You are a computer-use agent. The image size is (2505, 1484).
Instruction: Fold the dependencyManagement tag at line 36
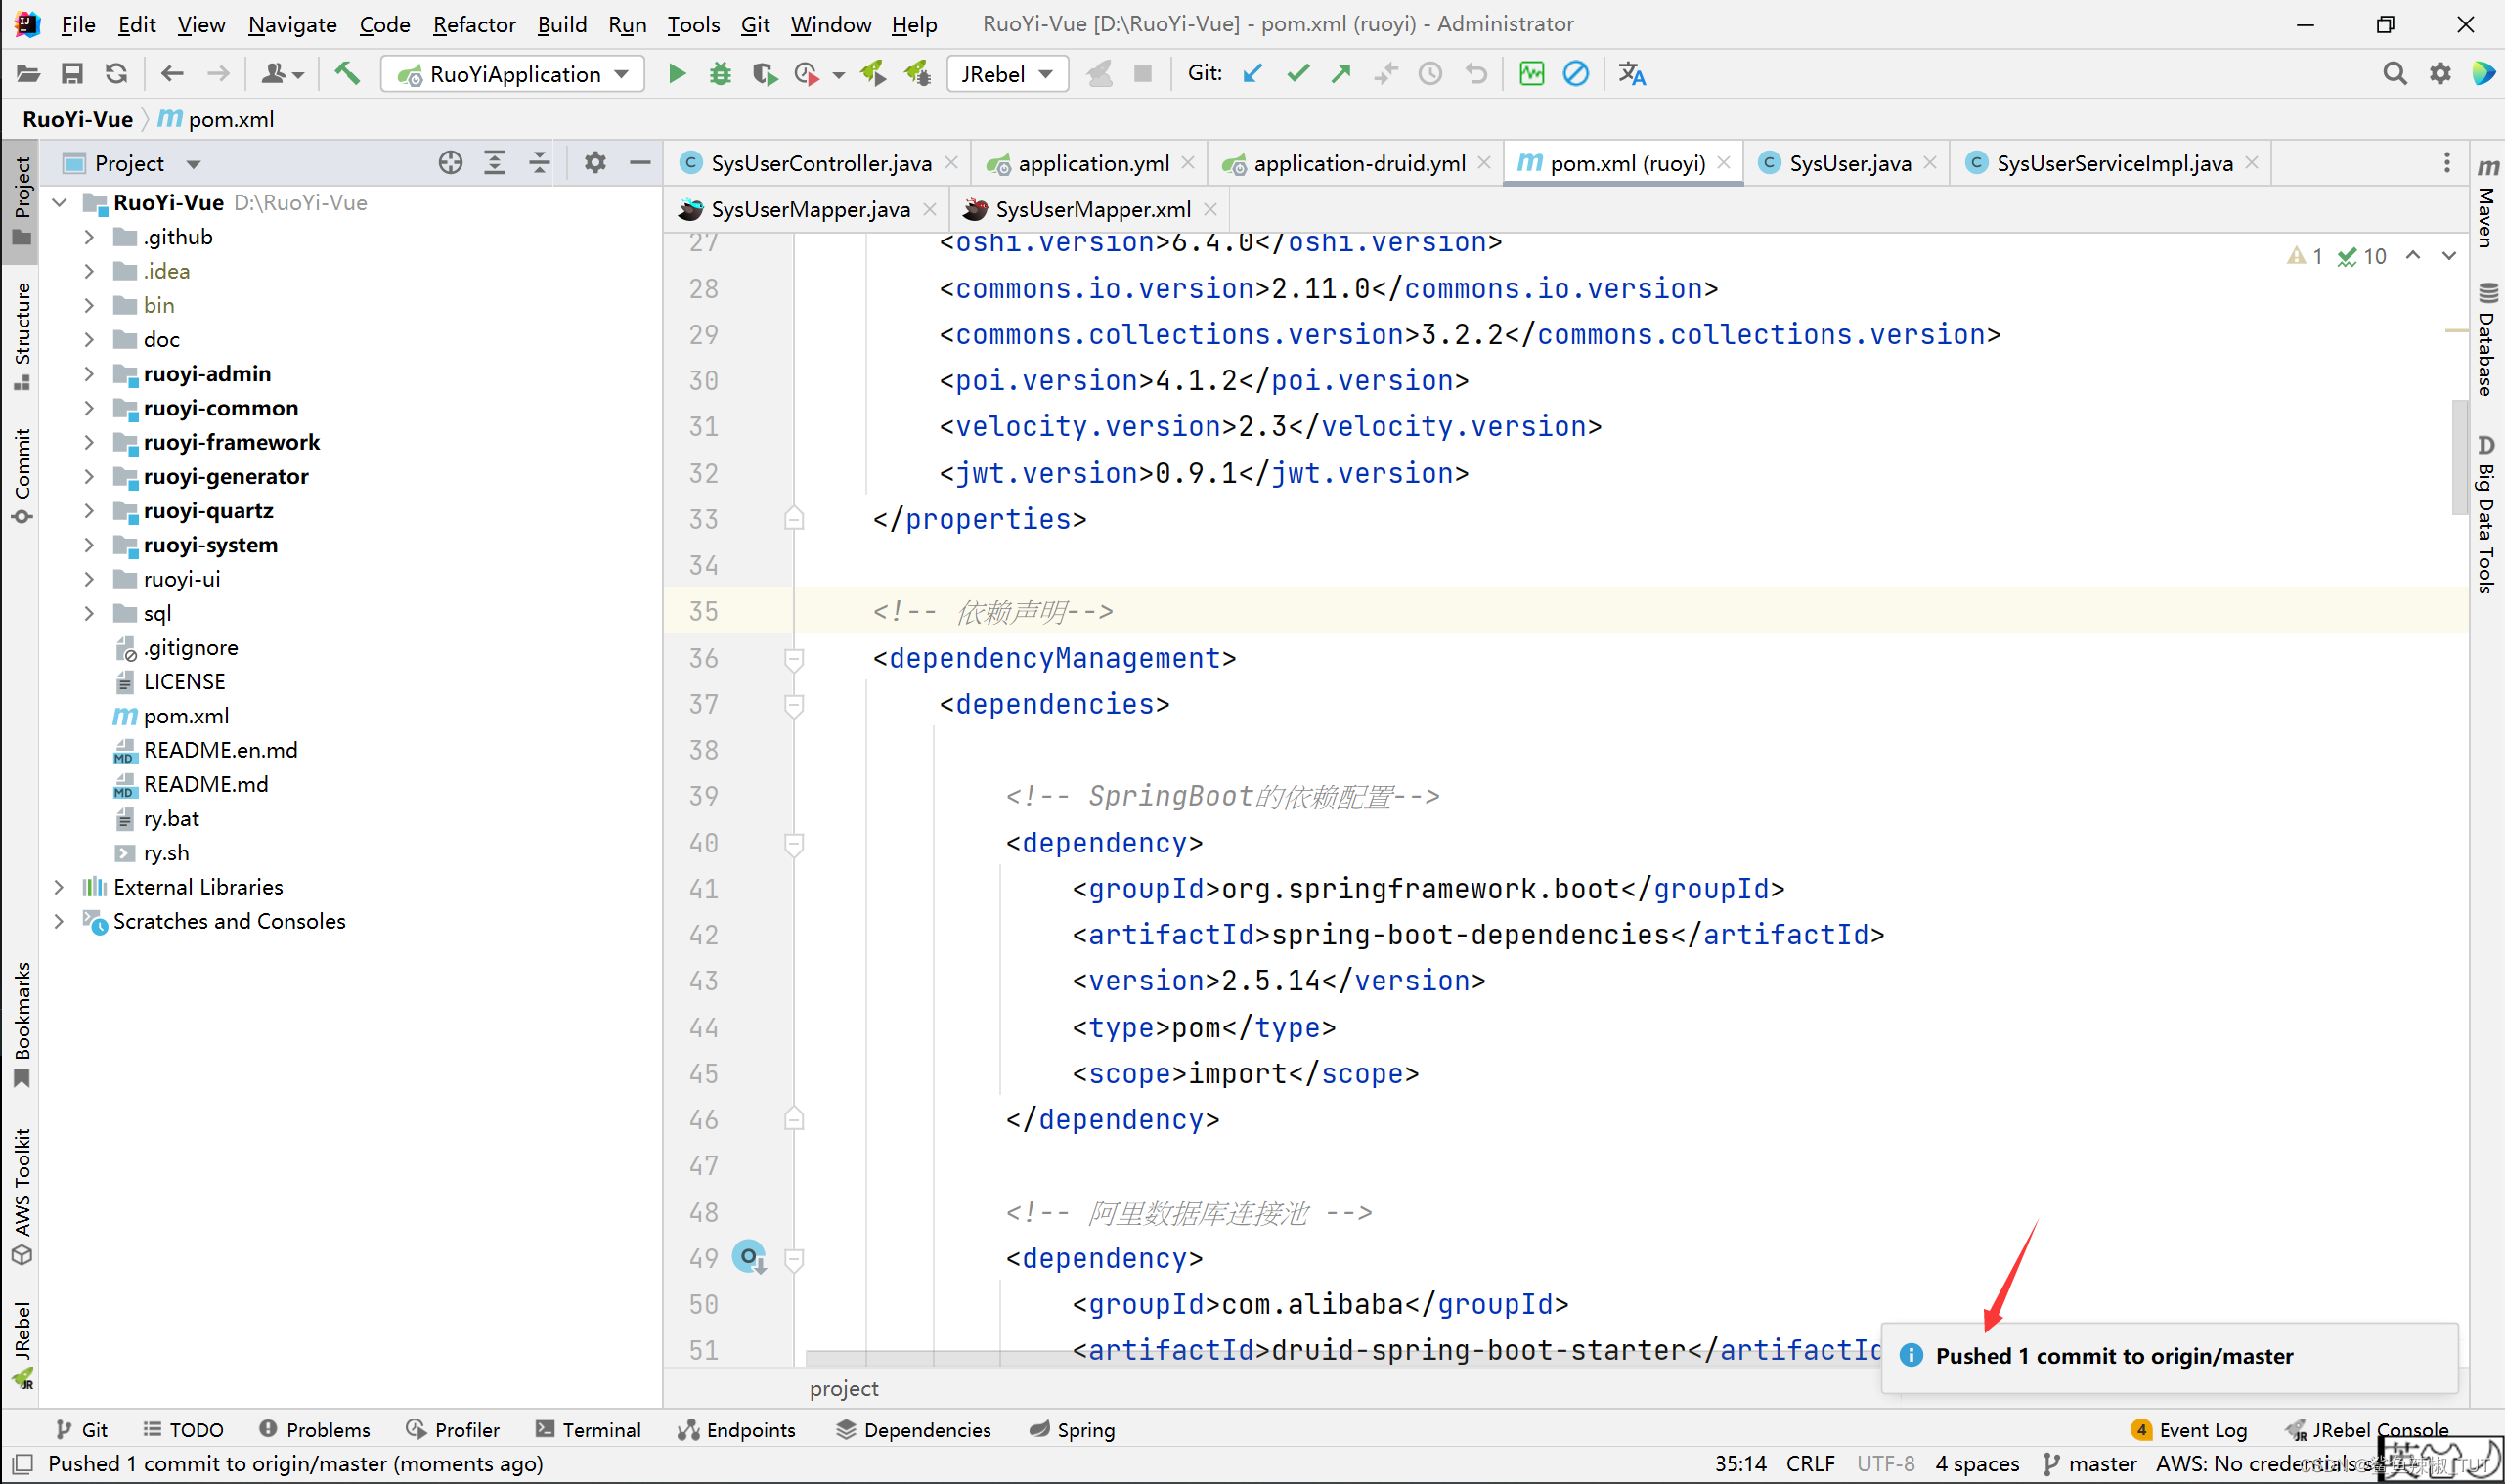[794, 659]
